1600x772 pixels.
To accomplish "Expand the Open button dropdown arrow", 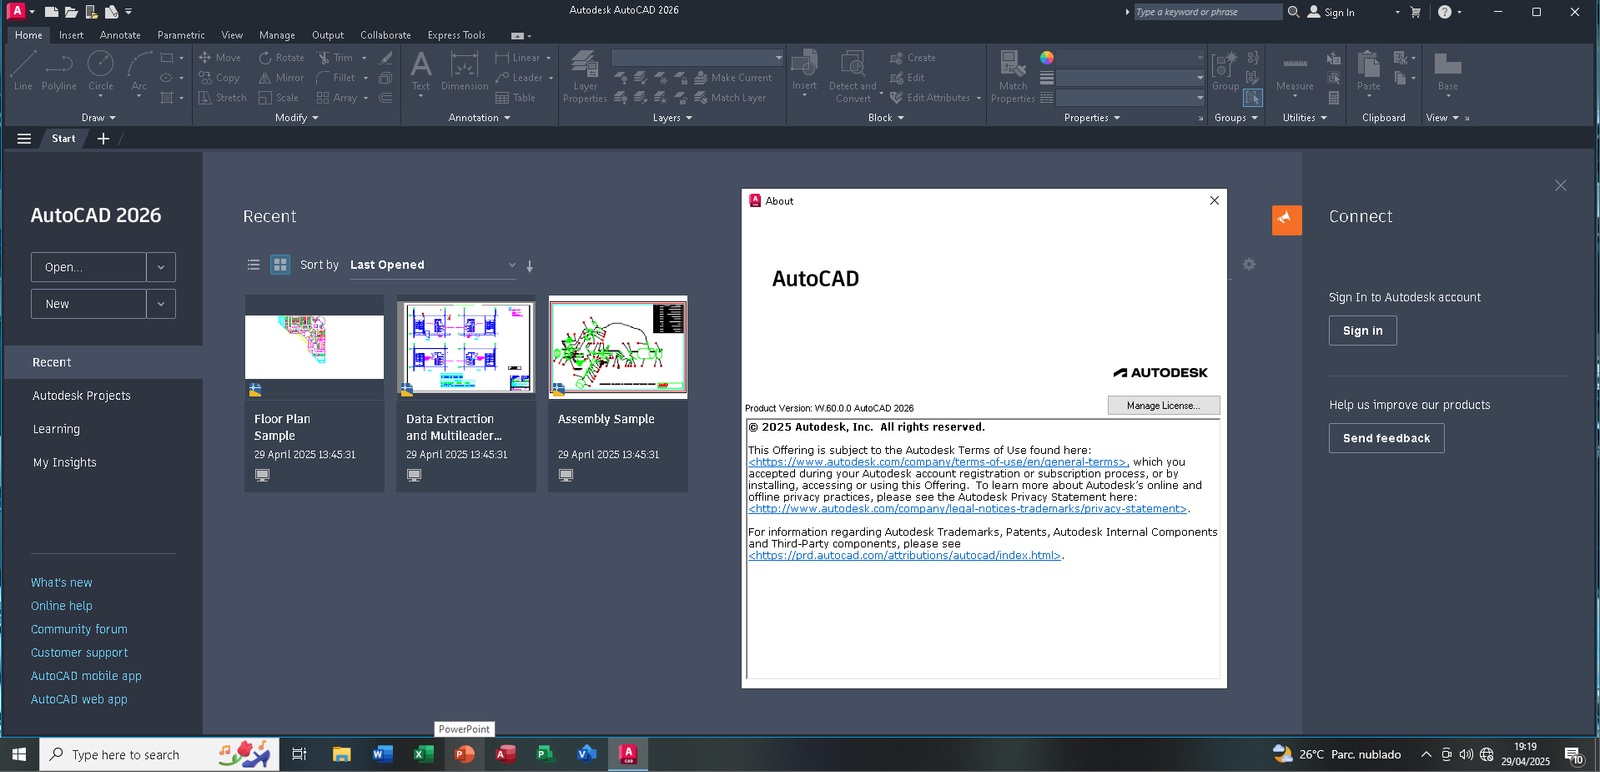I will click(x=161, y=267).
